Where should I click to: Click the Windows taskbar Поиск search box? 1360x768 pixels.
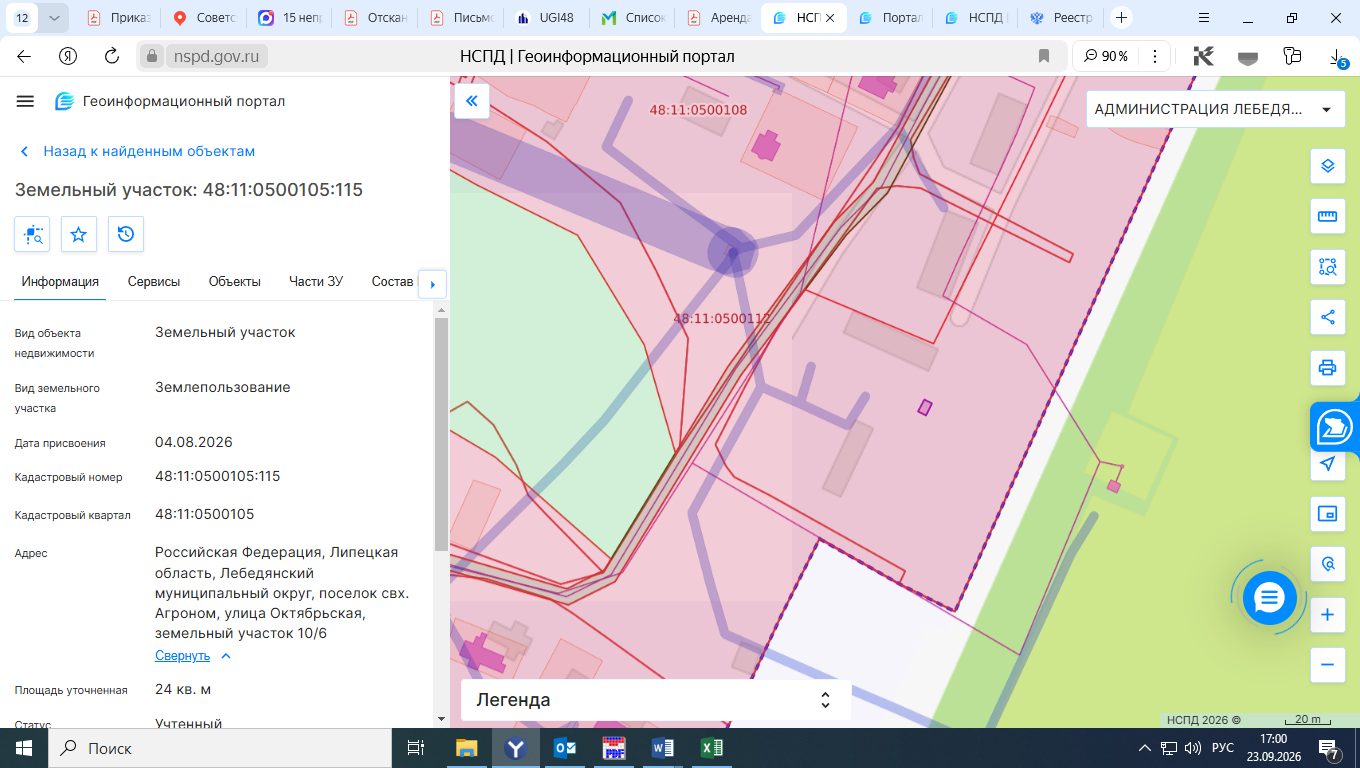[x=220, y=748]
